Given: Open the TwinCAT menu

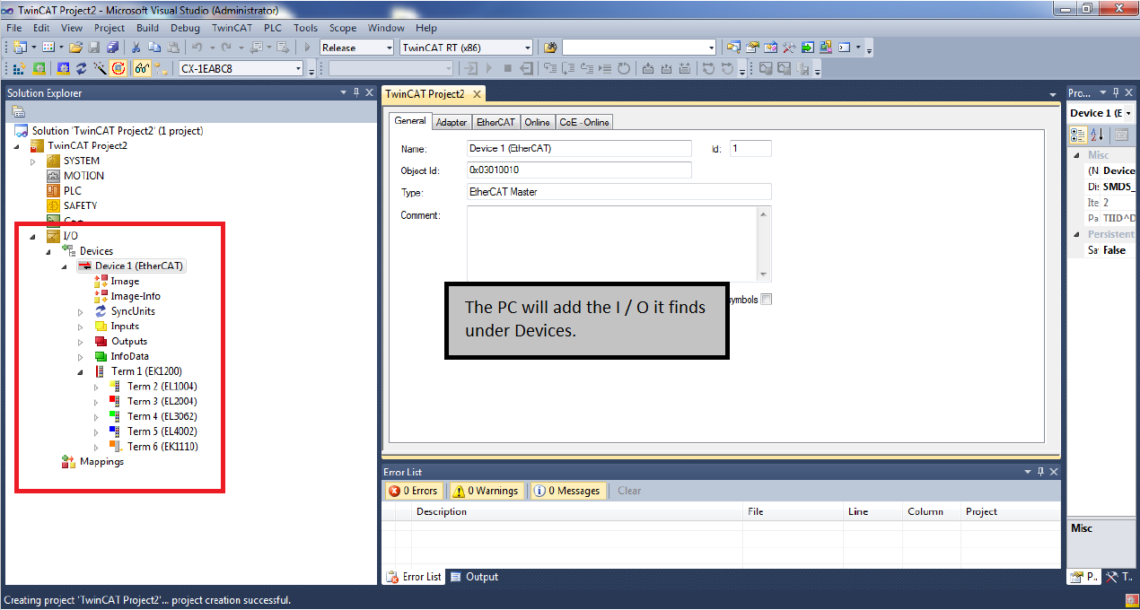Looking at the screenshot, I should [x=232, y=28].
